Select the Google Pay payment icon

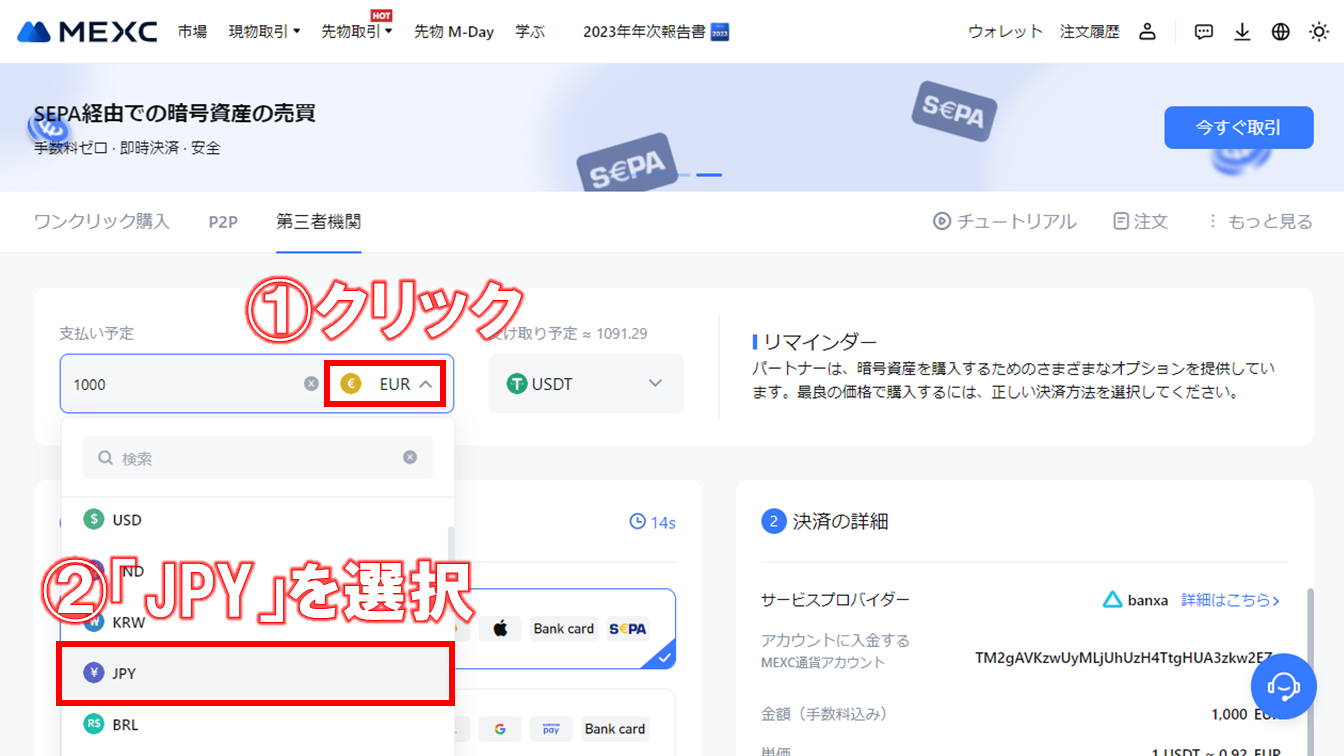(x=499, y=729)
